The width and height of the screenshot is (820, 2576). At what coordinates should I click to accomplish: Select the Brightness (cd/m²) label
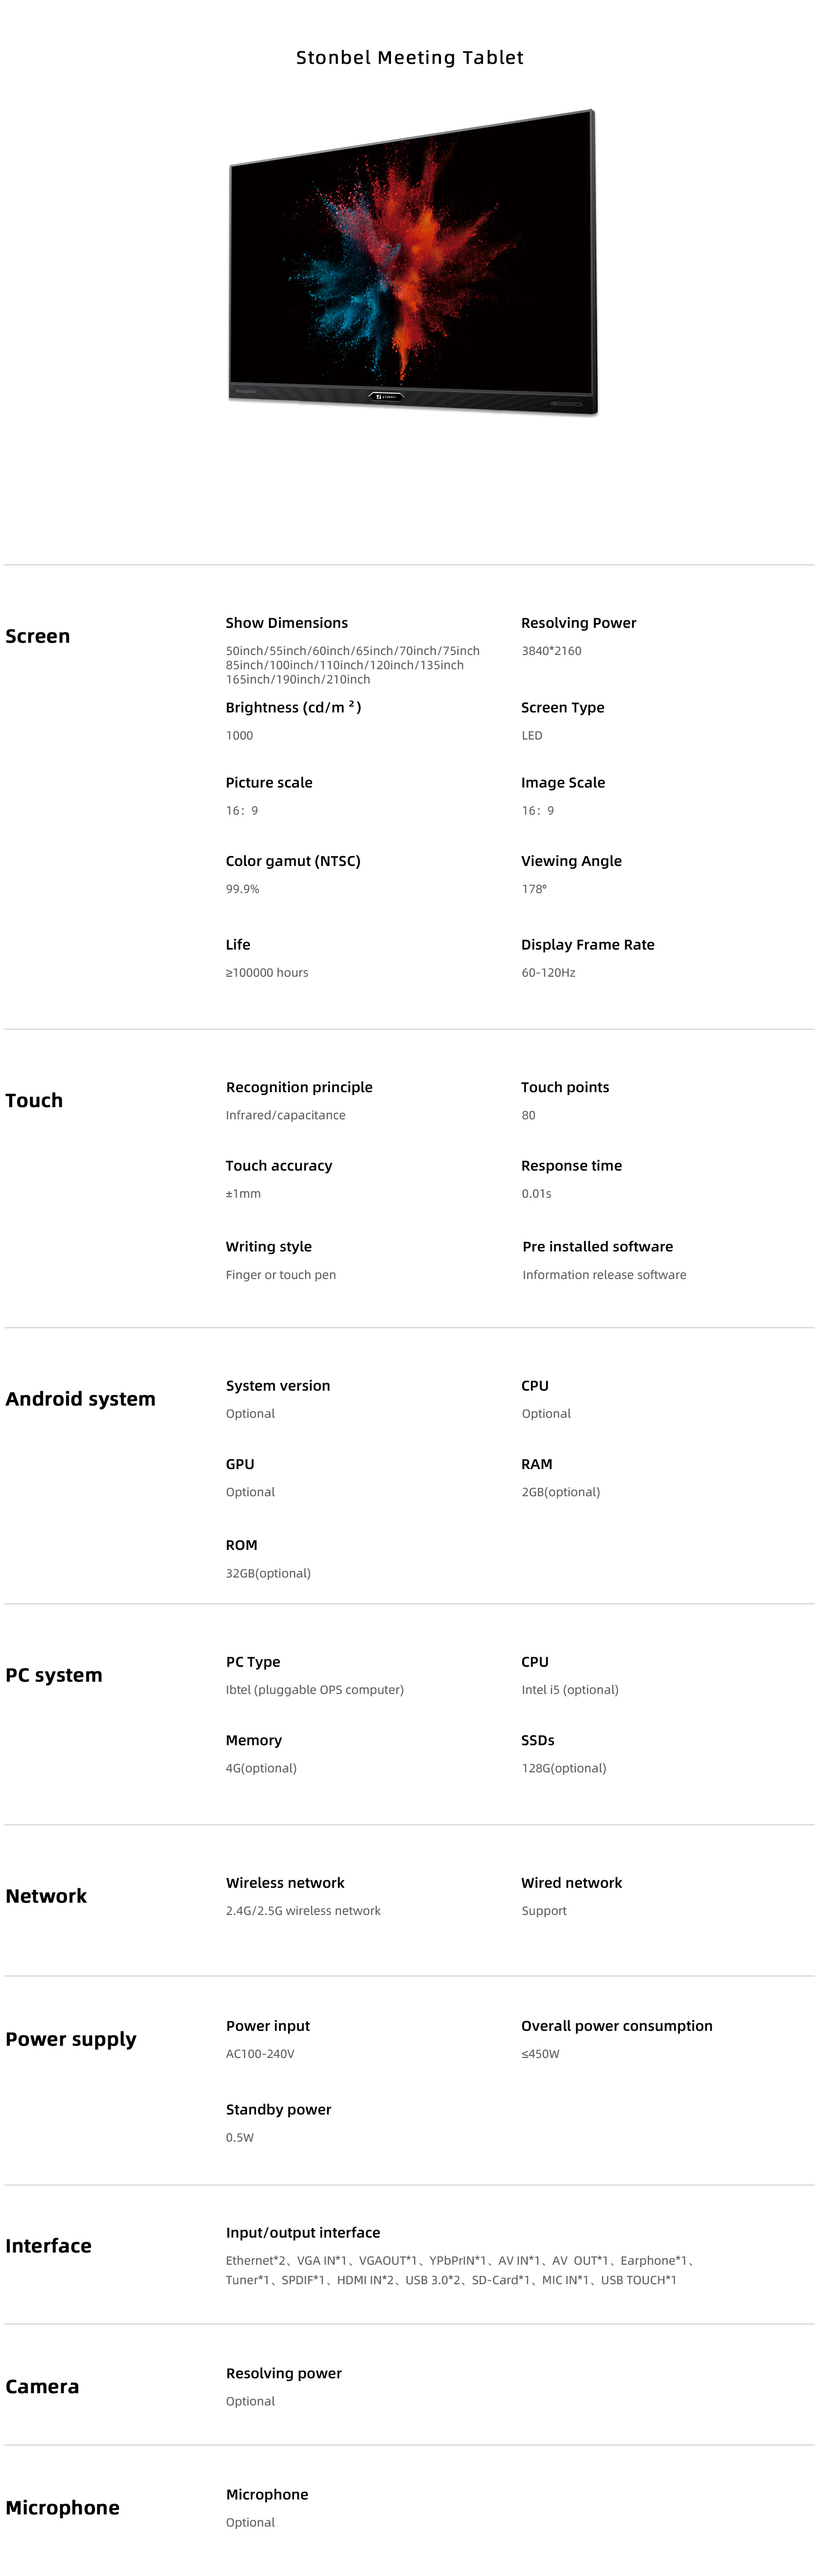(293, 707)
